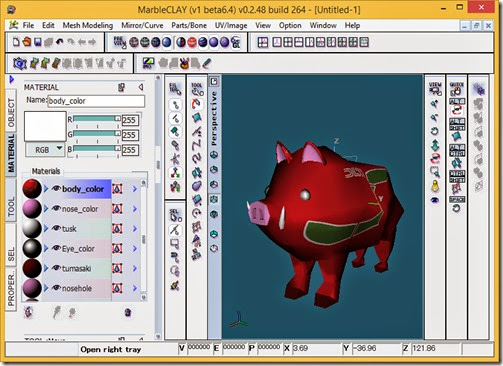
Task: Expand the body_color material arrow
Action: click(x=46, y=189)
